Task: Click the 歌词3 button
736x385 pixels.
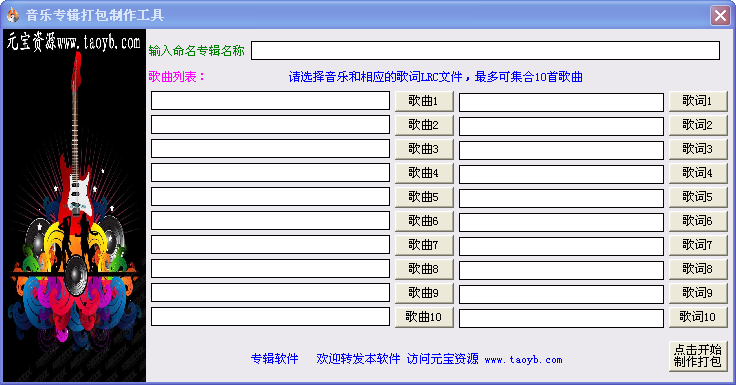Action: pos(698,149)
